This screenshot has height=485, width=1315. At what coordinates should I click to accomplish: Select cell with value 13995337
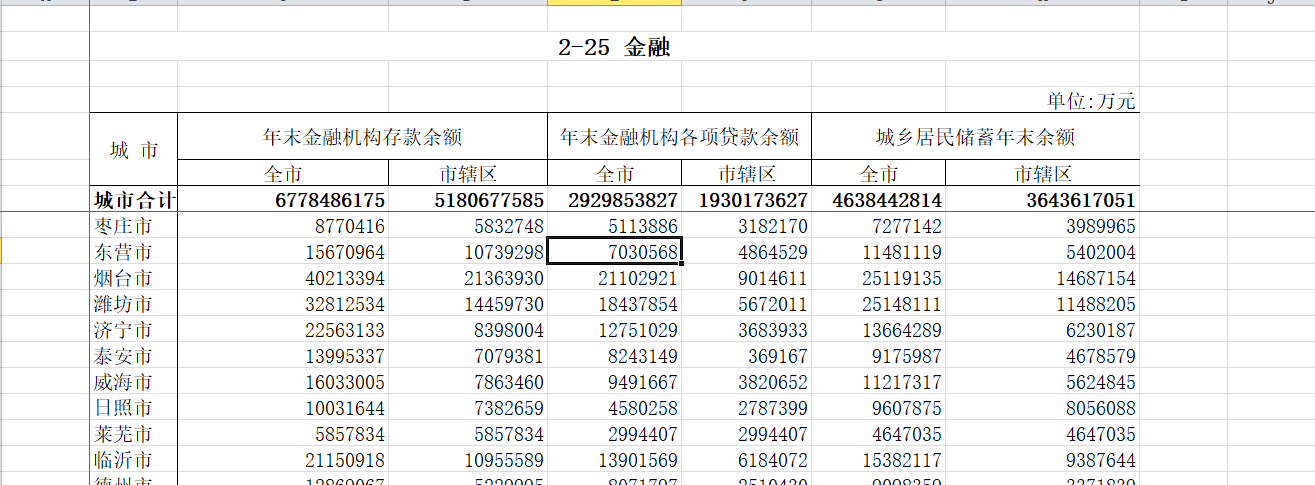(x=283, y=356)
